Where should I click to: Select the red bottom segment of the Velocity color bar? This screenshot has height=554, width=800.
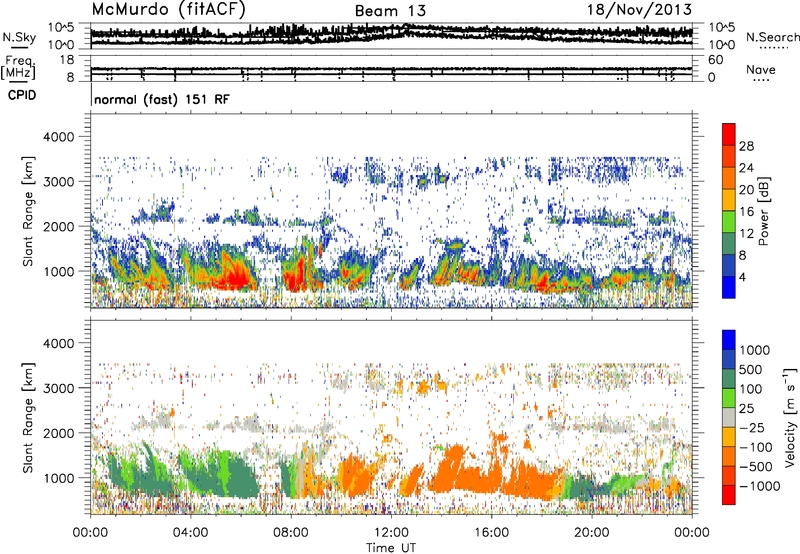point(729,495)
